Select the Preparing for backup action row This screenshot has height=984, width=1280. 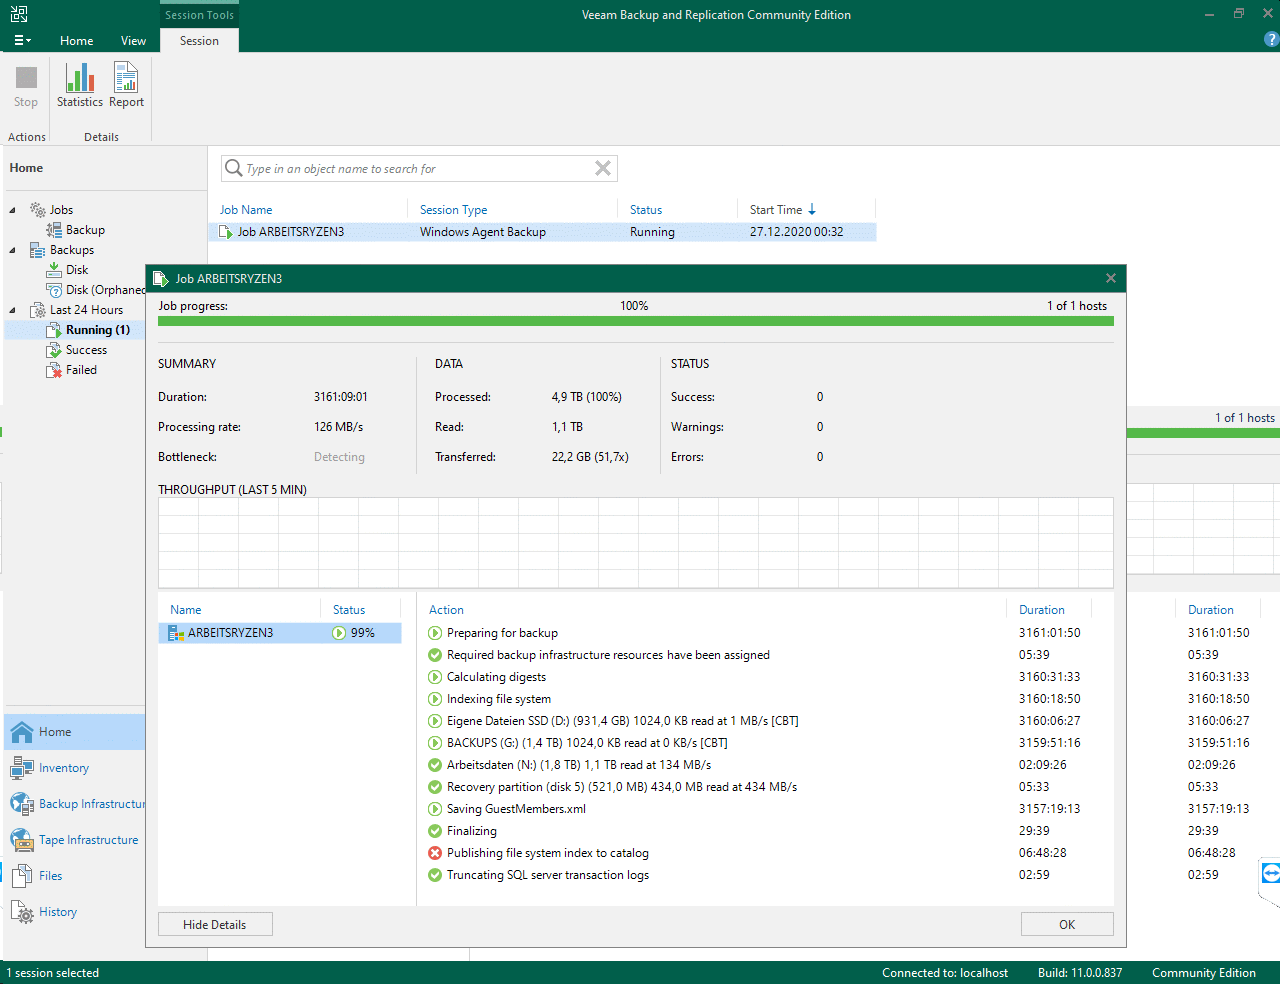(x=765, y=633)
